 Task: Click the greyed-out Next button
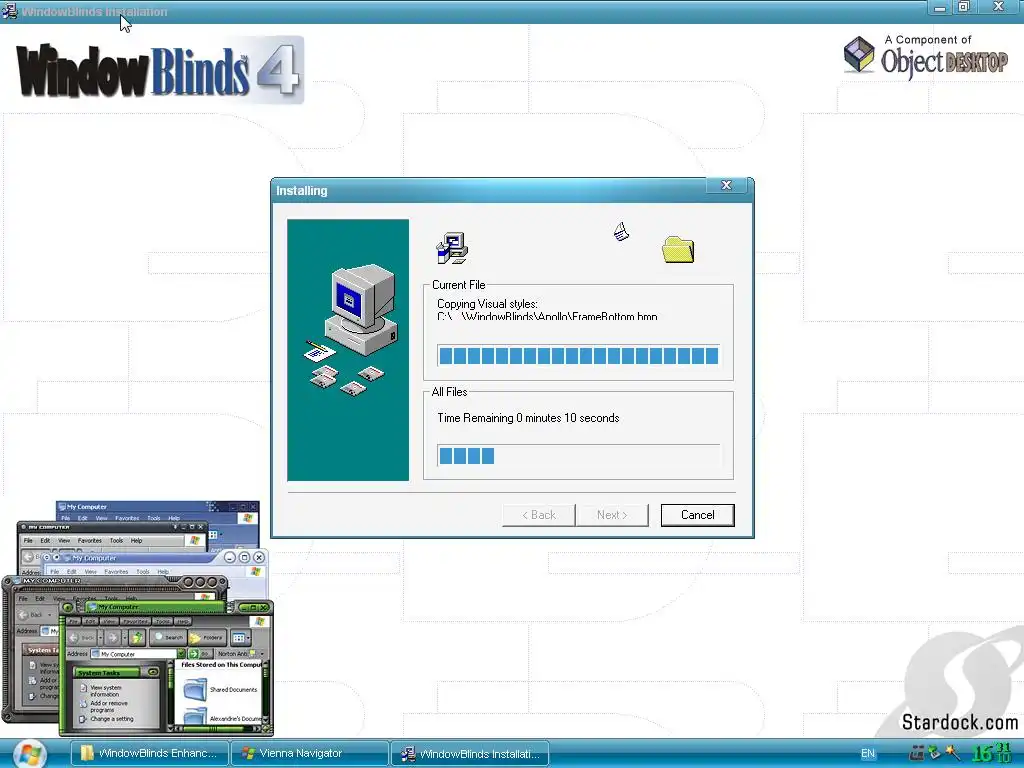[x=612, y=515]
